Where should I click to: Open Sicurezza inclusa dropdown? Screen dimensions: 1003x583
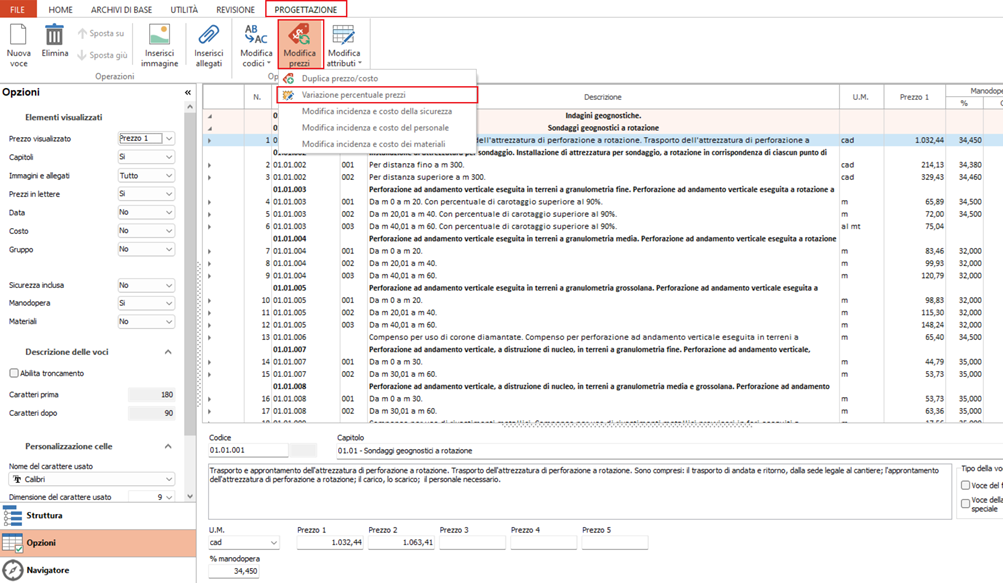[169, 285]
